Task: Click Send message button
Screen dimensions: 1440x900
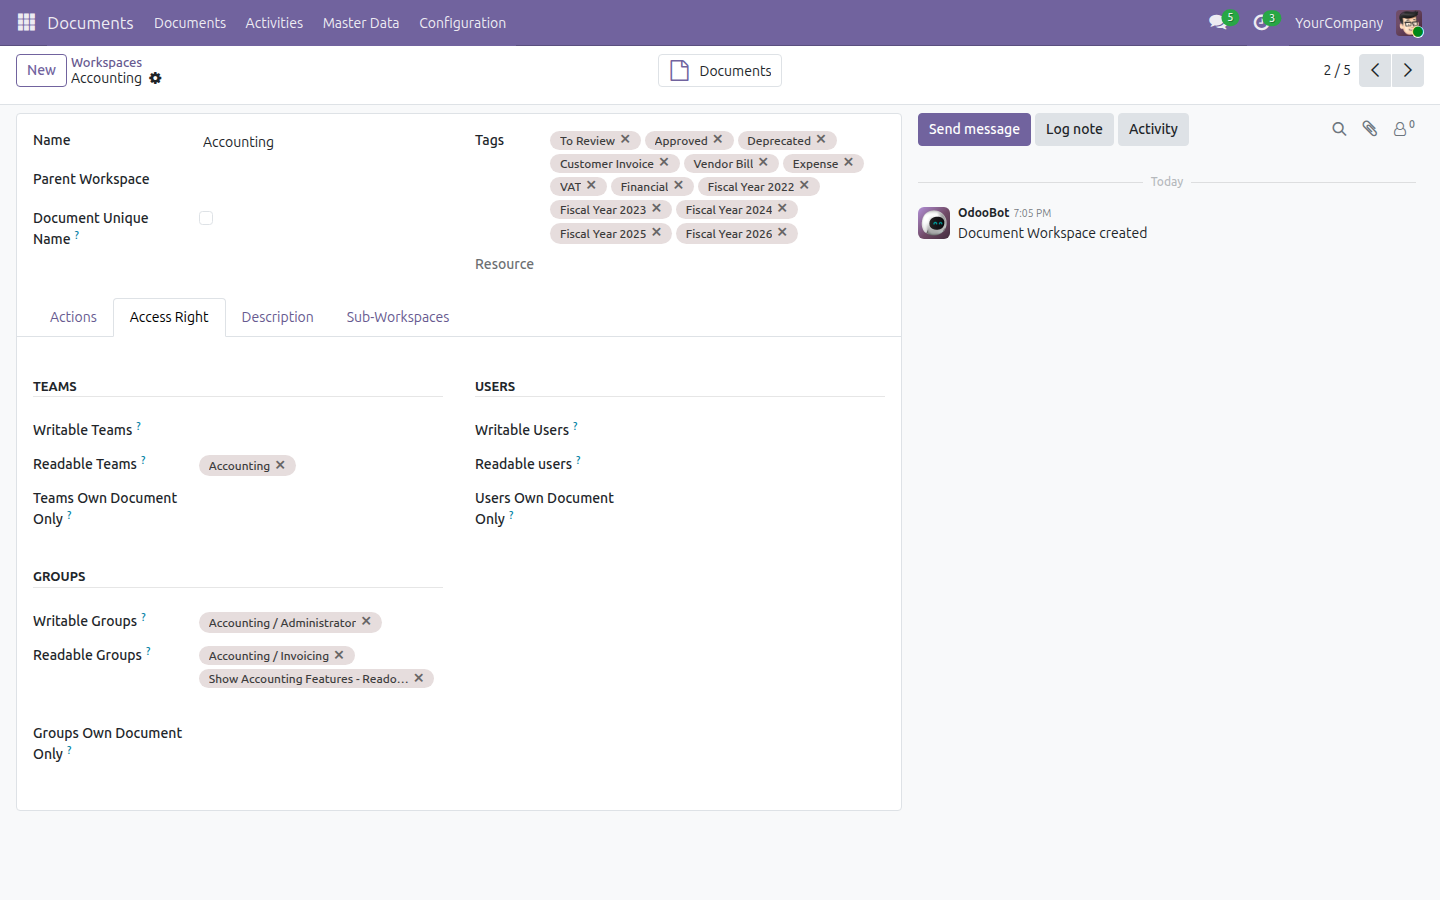Action: click(974, 129)
